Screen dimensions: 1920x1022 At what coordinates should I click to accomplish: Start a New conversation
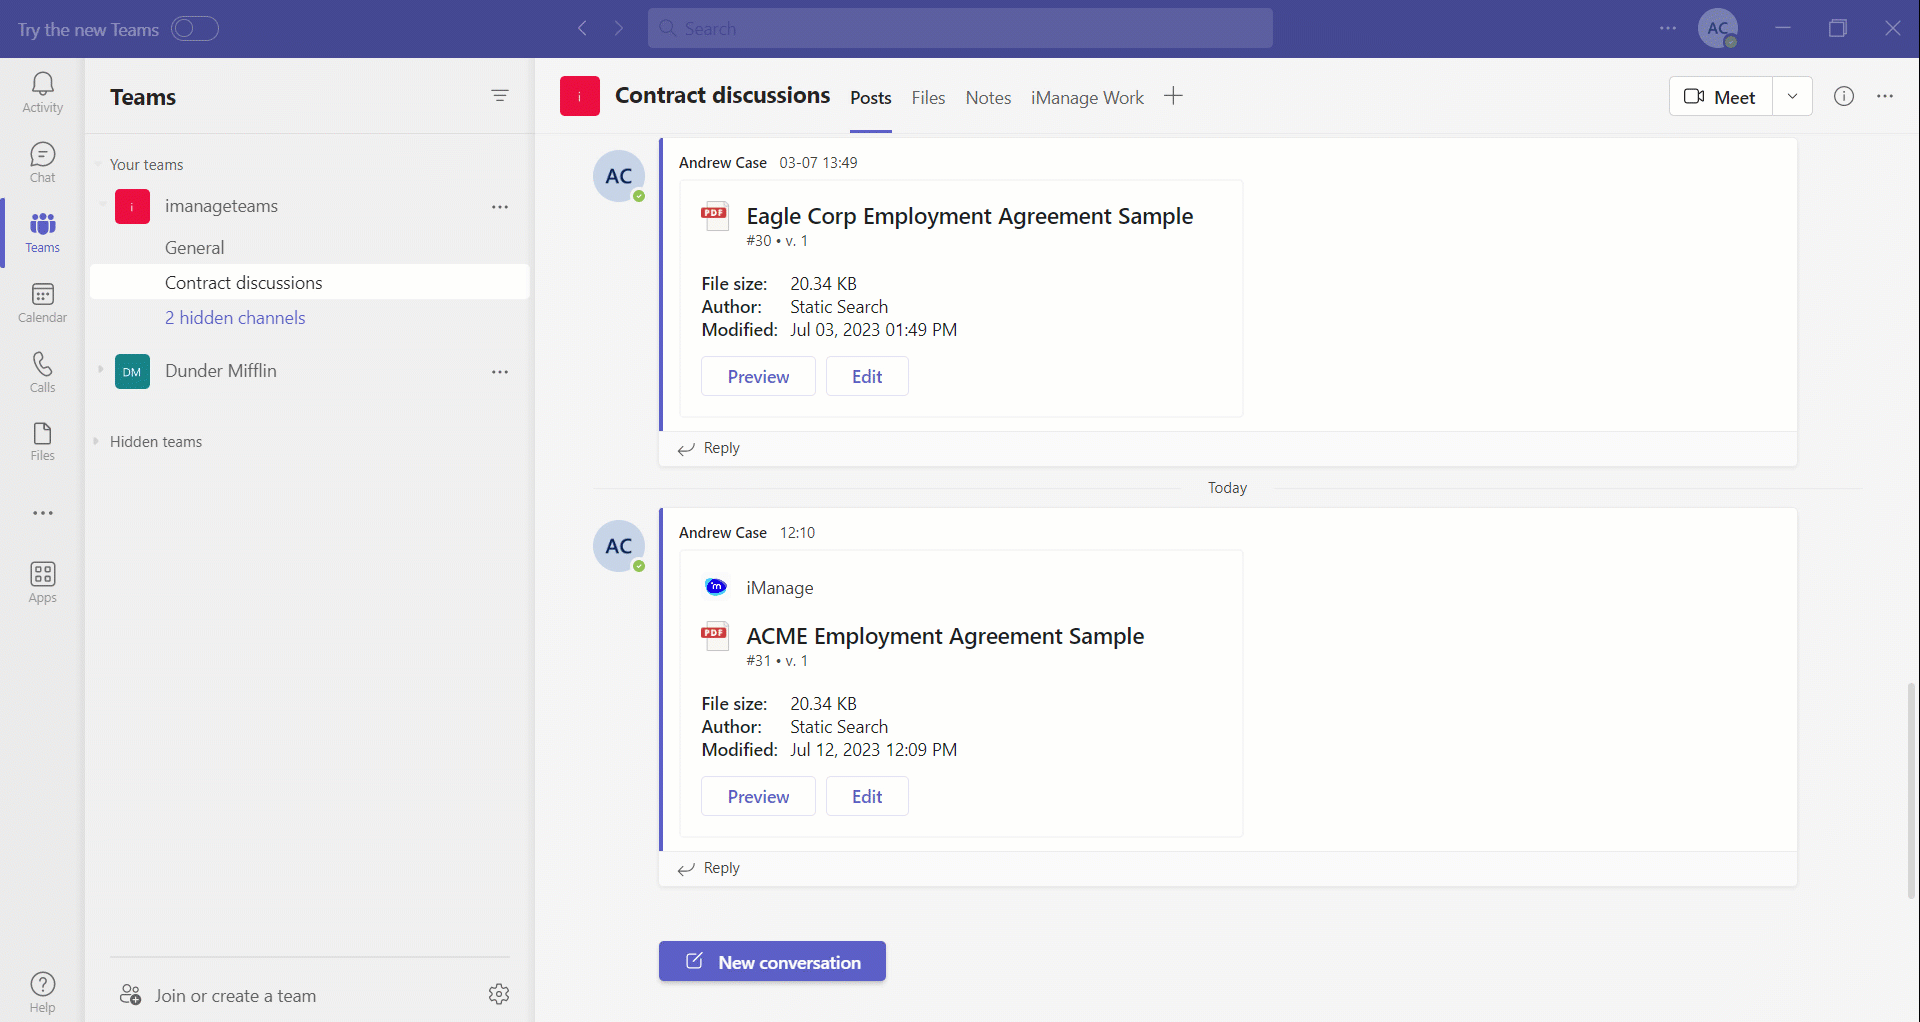click(772, 962)
